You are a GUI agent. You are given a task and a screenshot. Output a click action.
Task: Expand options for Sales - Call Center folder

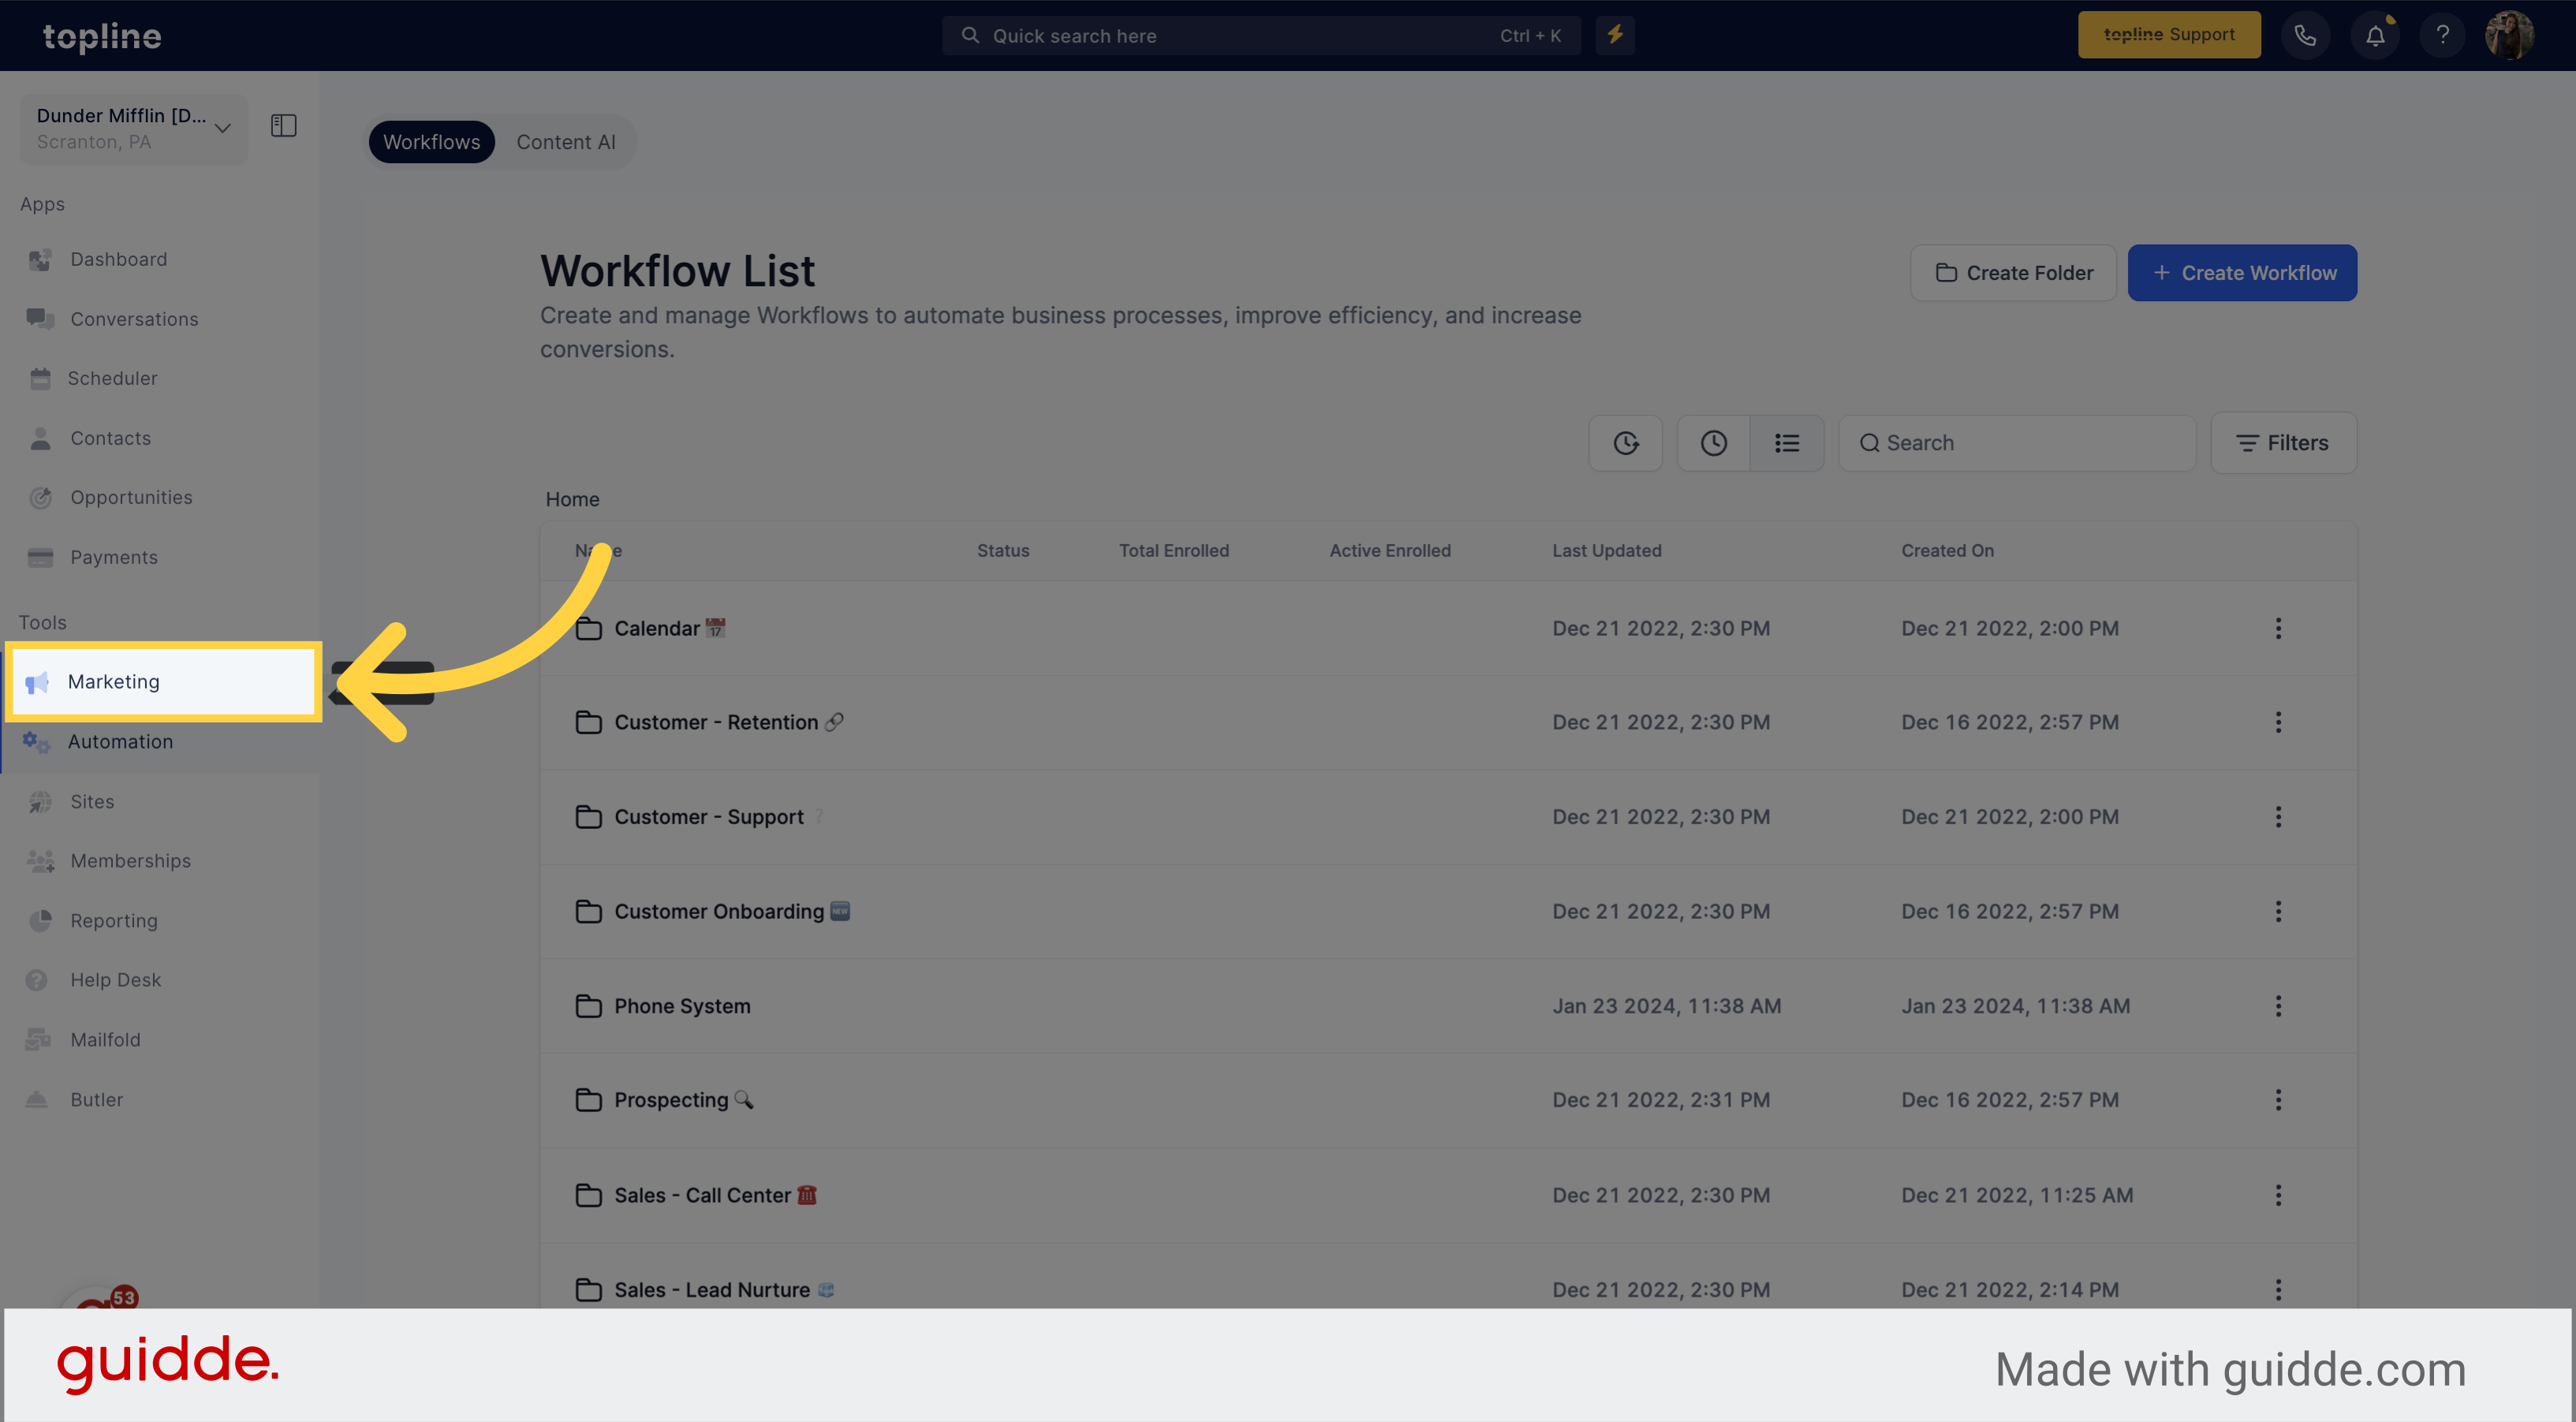(x=2279, y=1194)
